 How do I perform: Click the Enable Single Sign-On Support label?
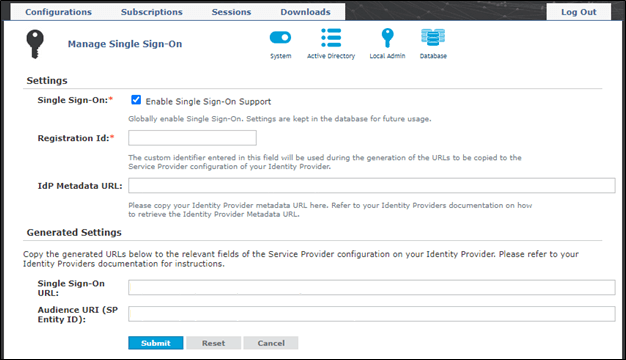[x=208, y=101]
